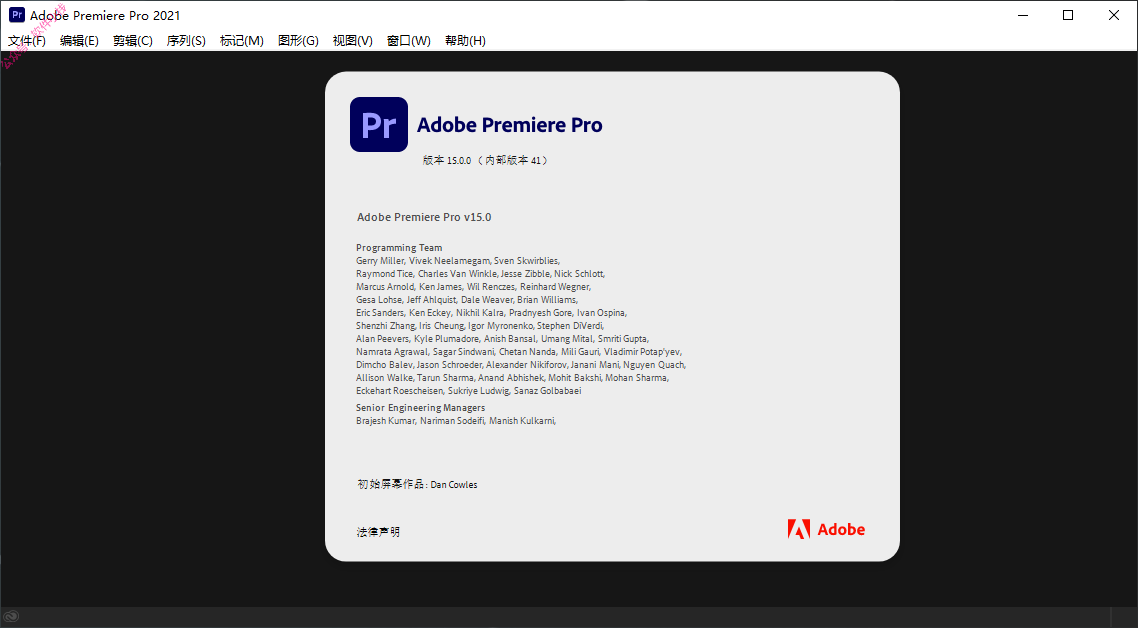Image resolution: width=1138 pixels, height=628 pixels.
Task: Click the Premiere Pro title bar app icon
Action: click(16, 15)
